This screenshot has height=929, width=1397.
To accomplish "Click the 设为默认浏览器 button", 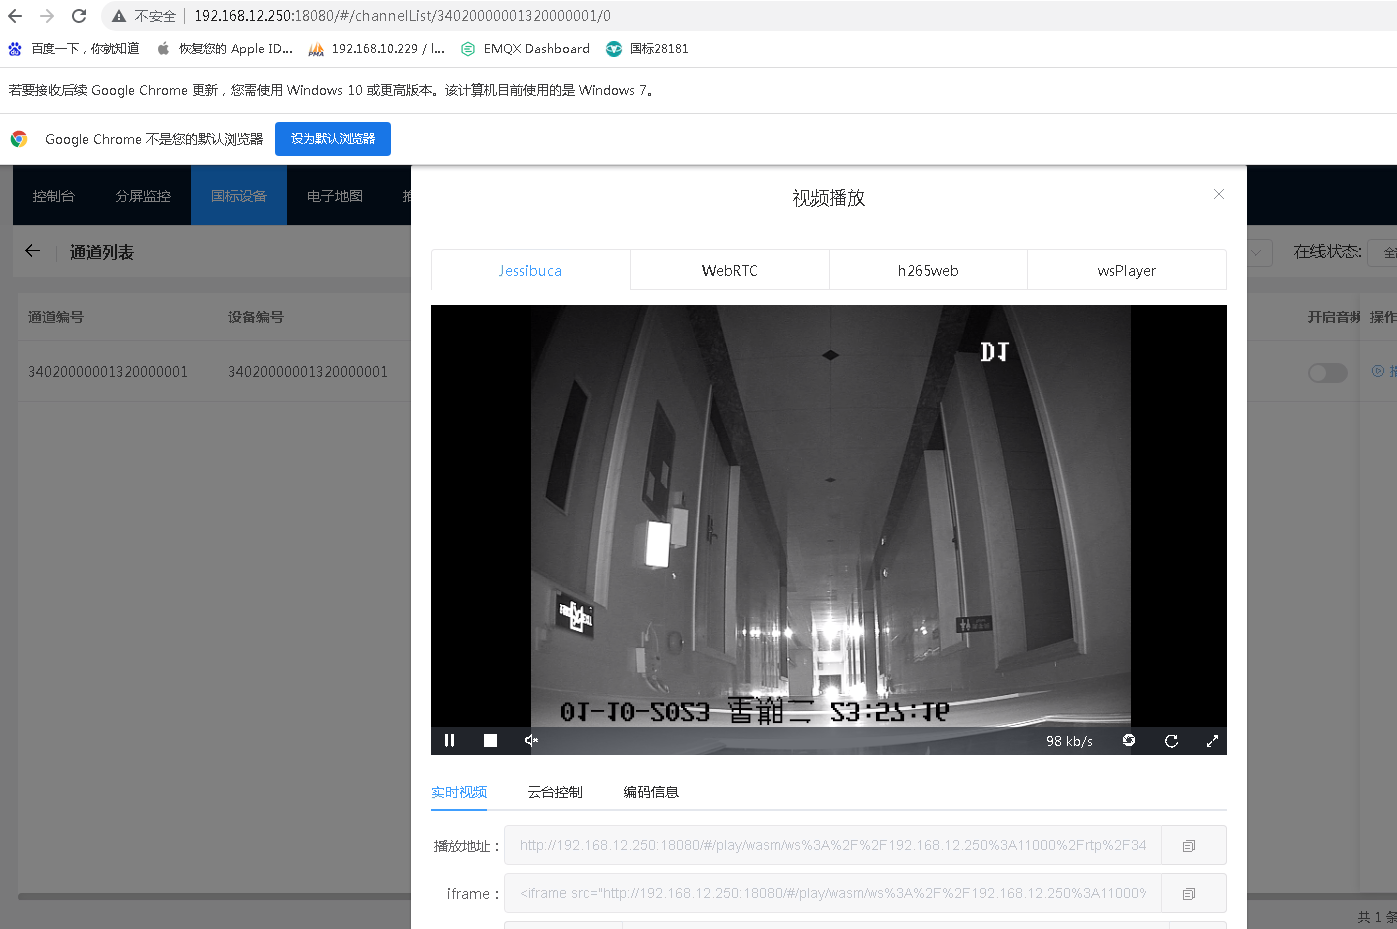I will [332, 139].
